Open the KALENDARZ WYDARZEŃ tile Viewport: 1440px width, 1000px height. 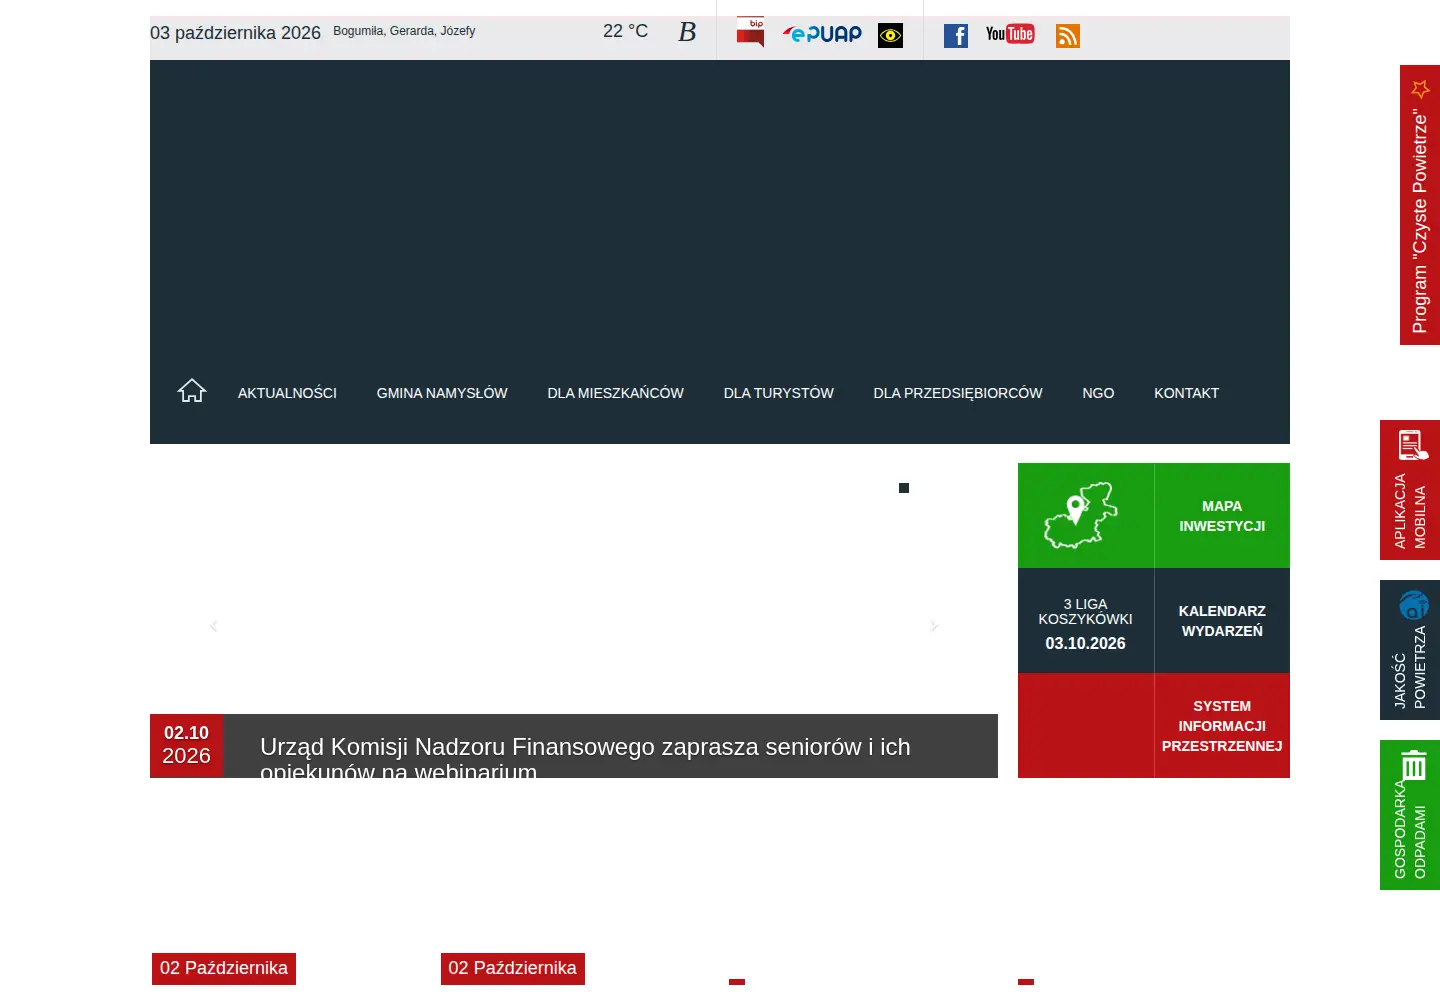(x=1222, y=621)
